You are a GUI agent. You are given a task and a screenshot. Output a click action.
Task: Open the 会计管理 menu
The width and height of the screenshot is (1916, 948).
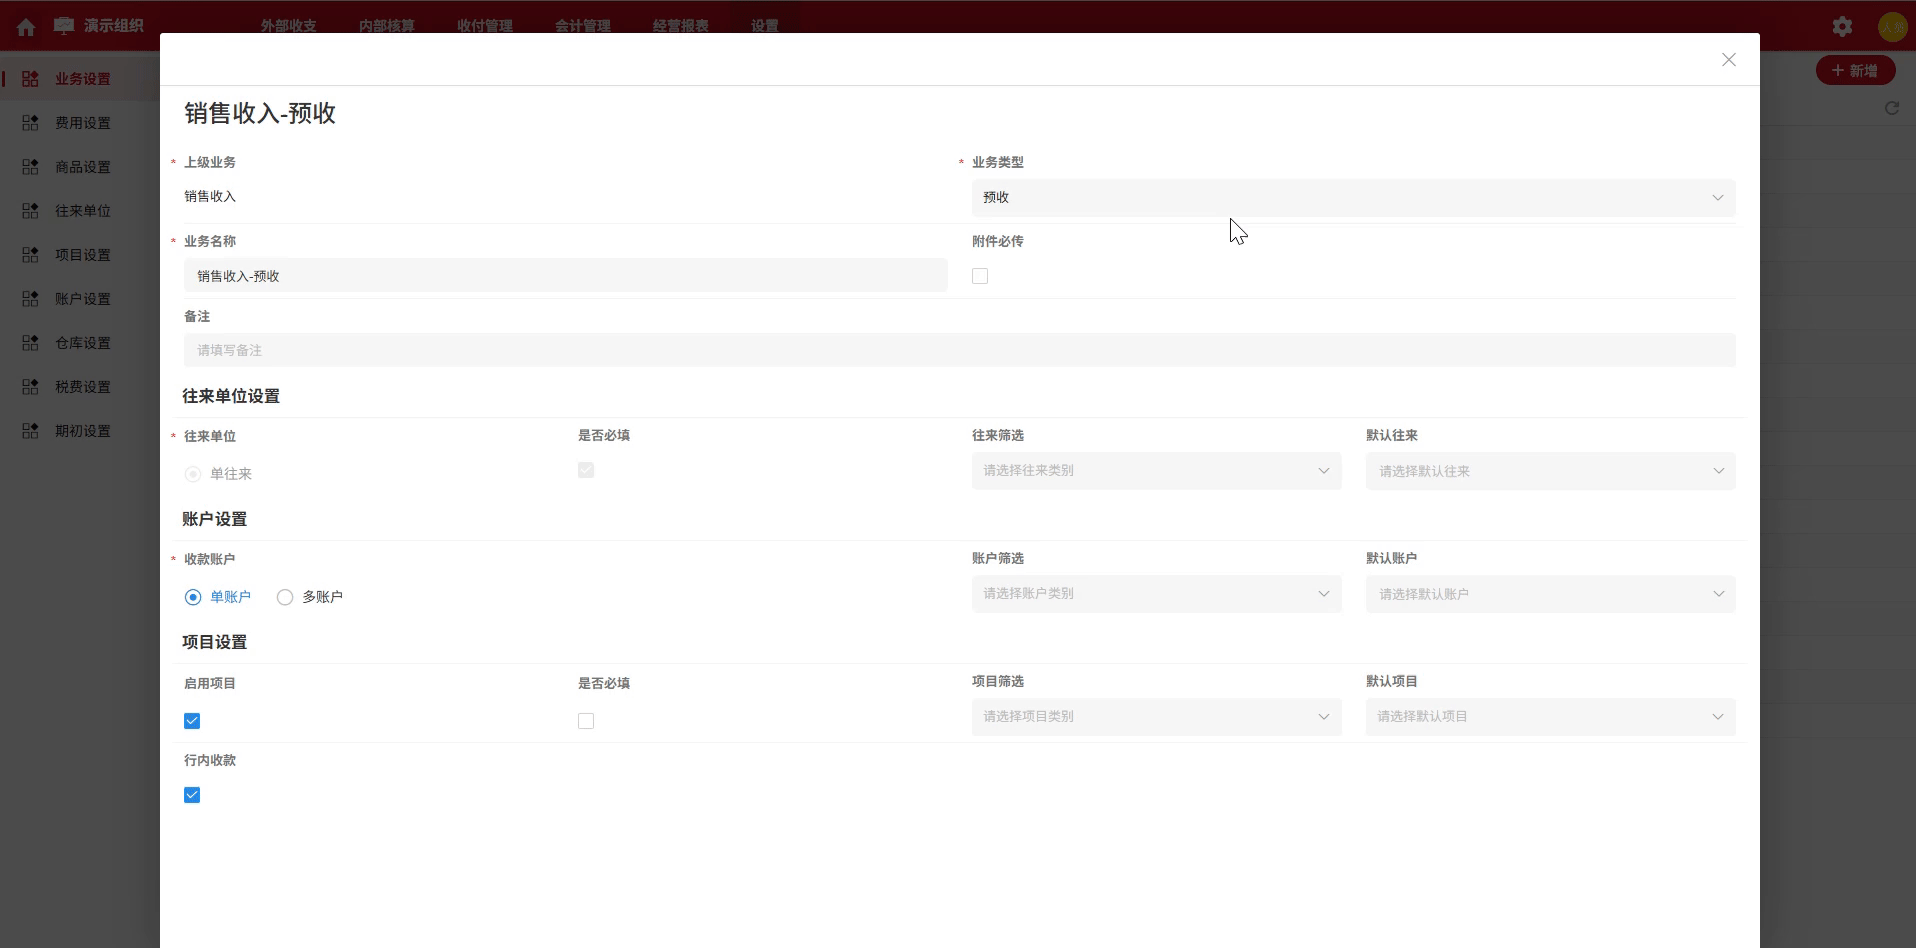582,26
